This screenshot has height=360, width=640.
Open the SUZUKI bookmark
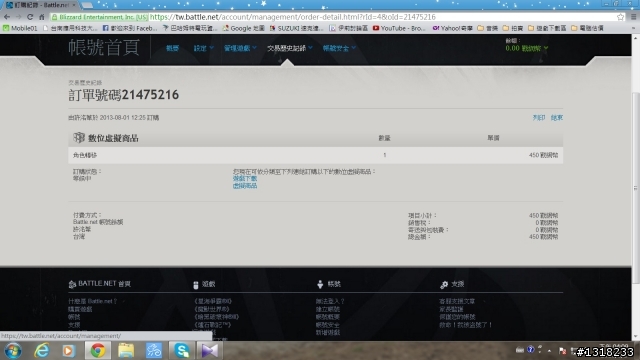point(296,28)
